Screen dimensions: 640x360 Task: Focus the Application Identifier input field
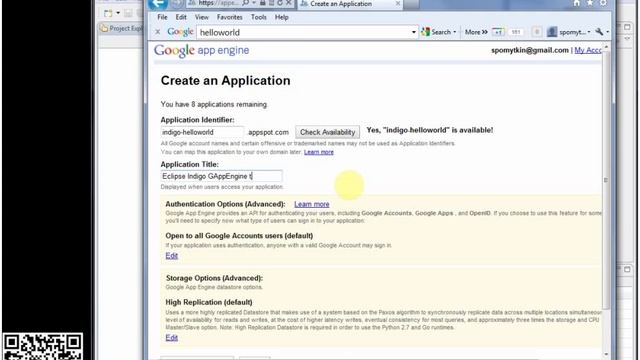202,132
